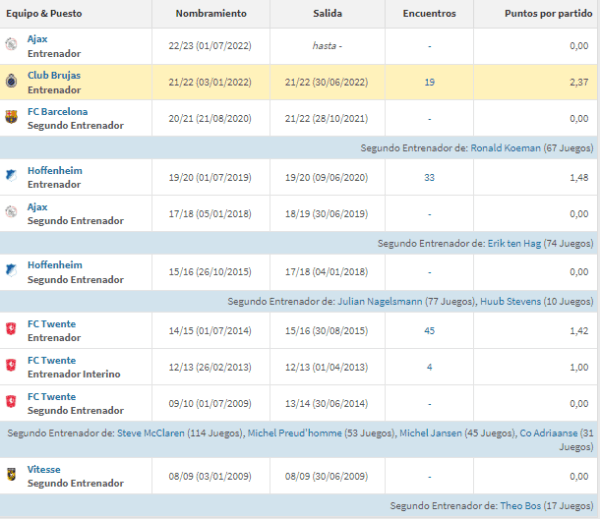600x519 pixels.
Task: Select the 19/20 (09/06/2020) date cell
Action: click(326, 178)
